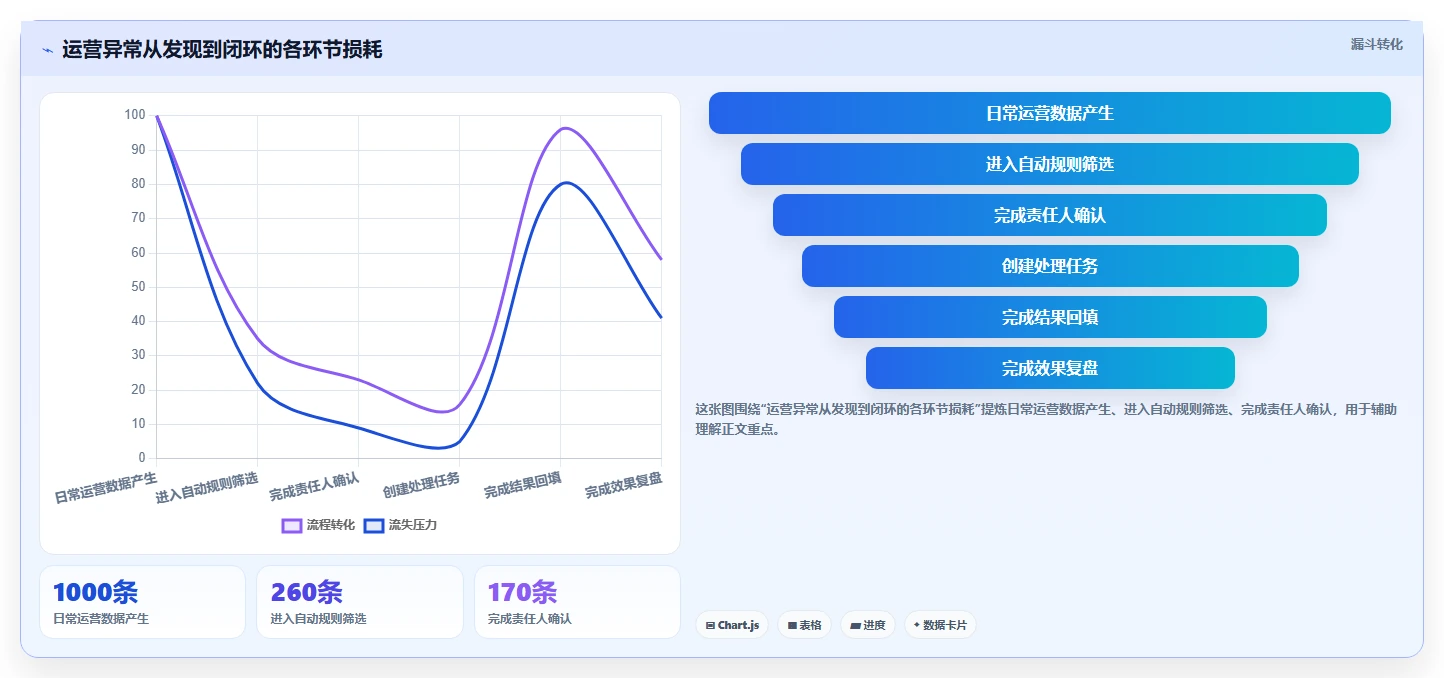Screen dimensions: 1444x678
Task: Click x-axis label 完成效果复盘
Action: point(623,485)
